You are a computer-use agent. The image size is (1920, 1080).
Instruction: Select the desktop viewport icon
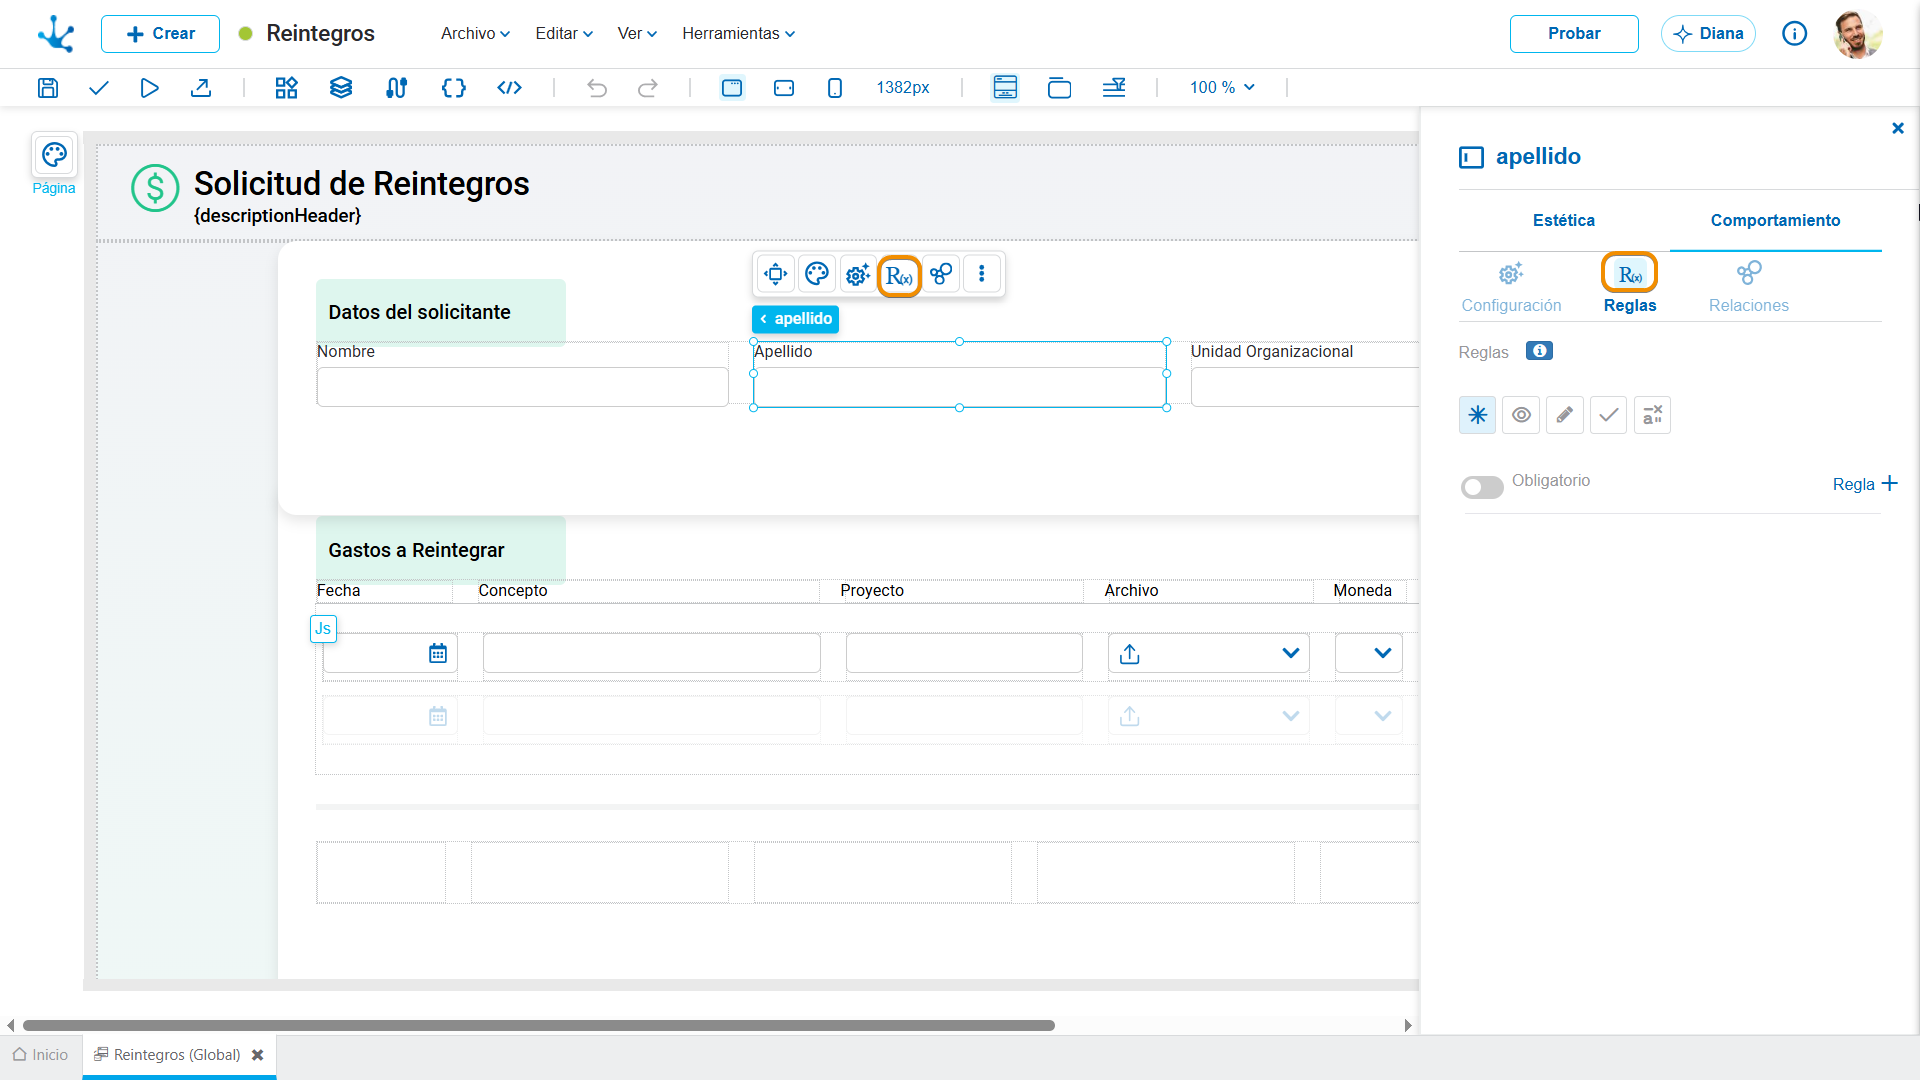tap(732, 88)
